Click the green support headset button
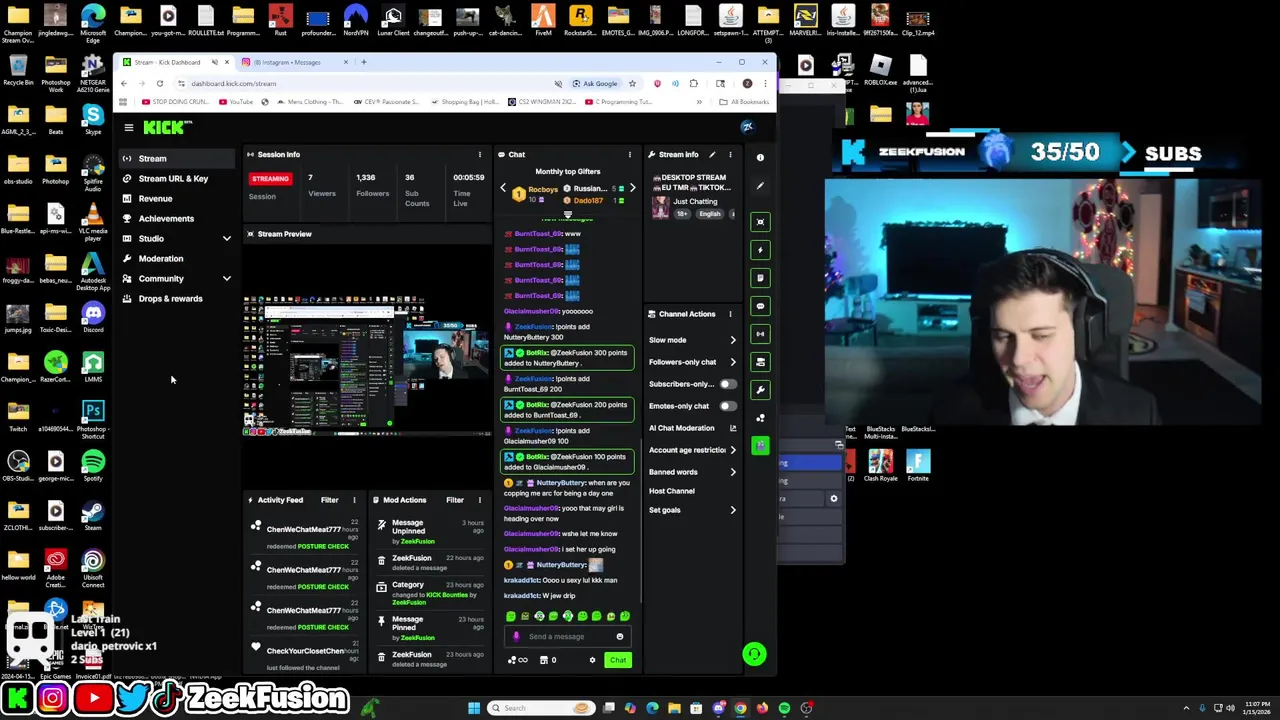1280x720 pixels. coord(754,654)
